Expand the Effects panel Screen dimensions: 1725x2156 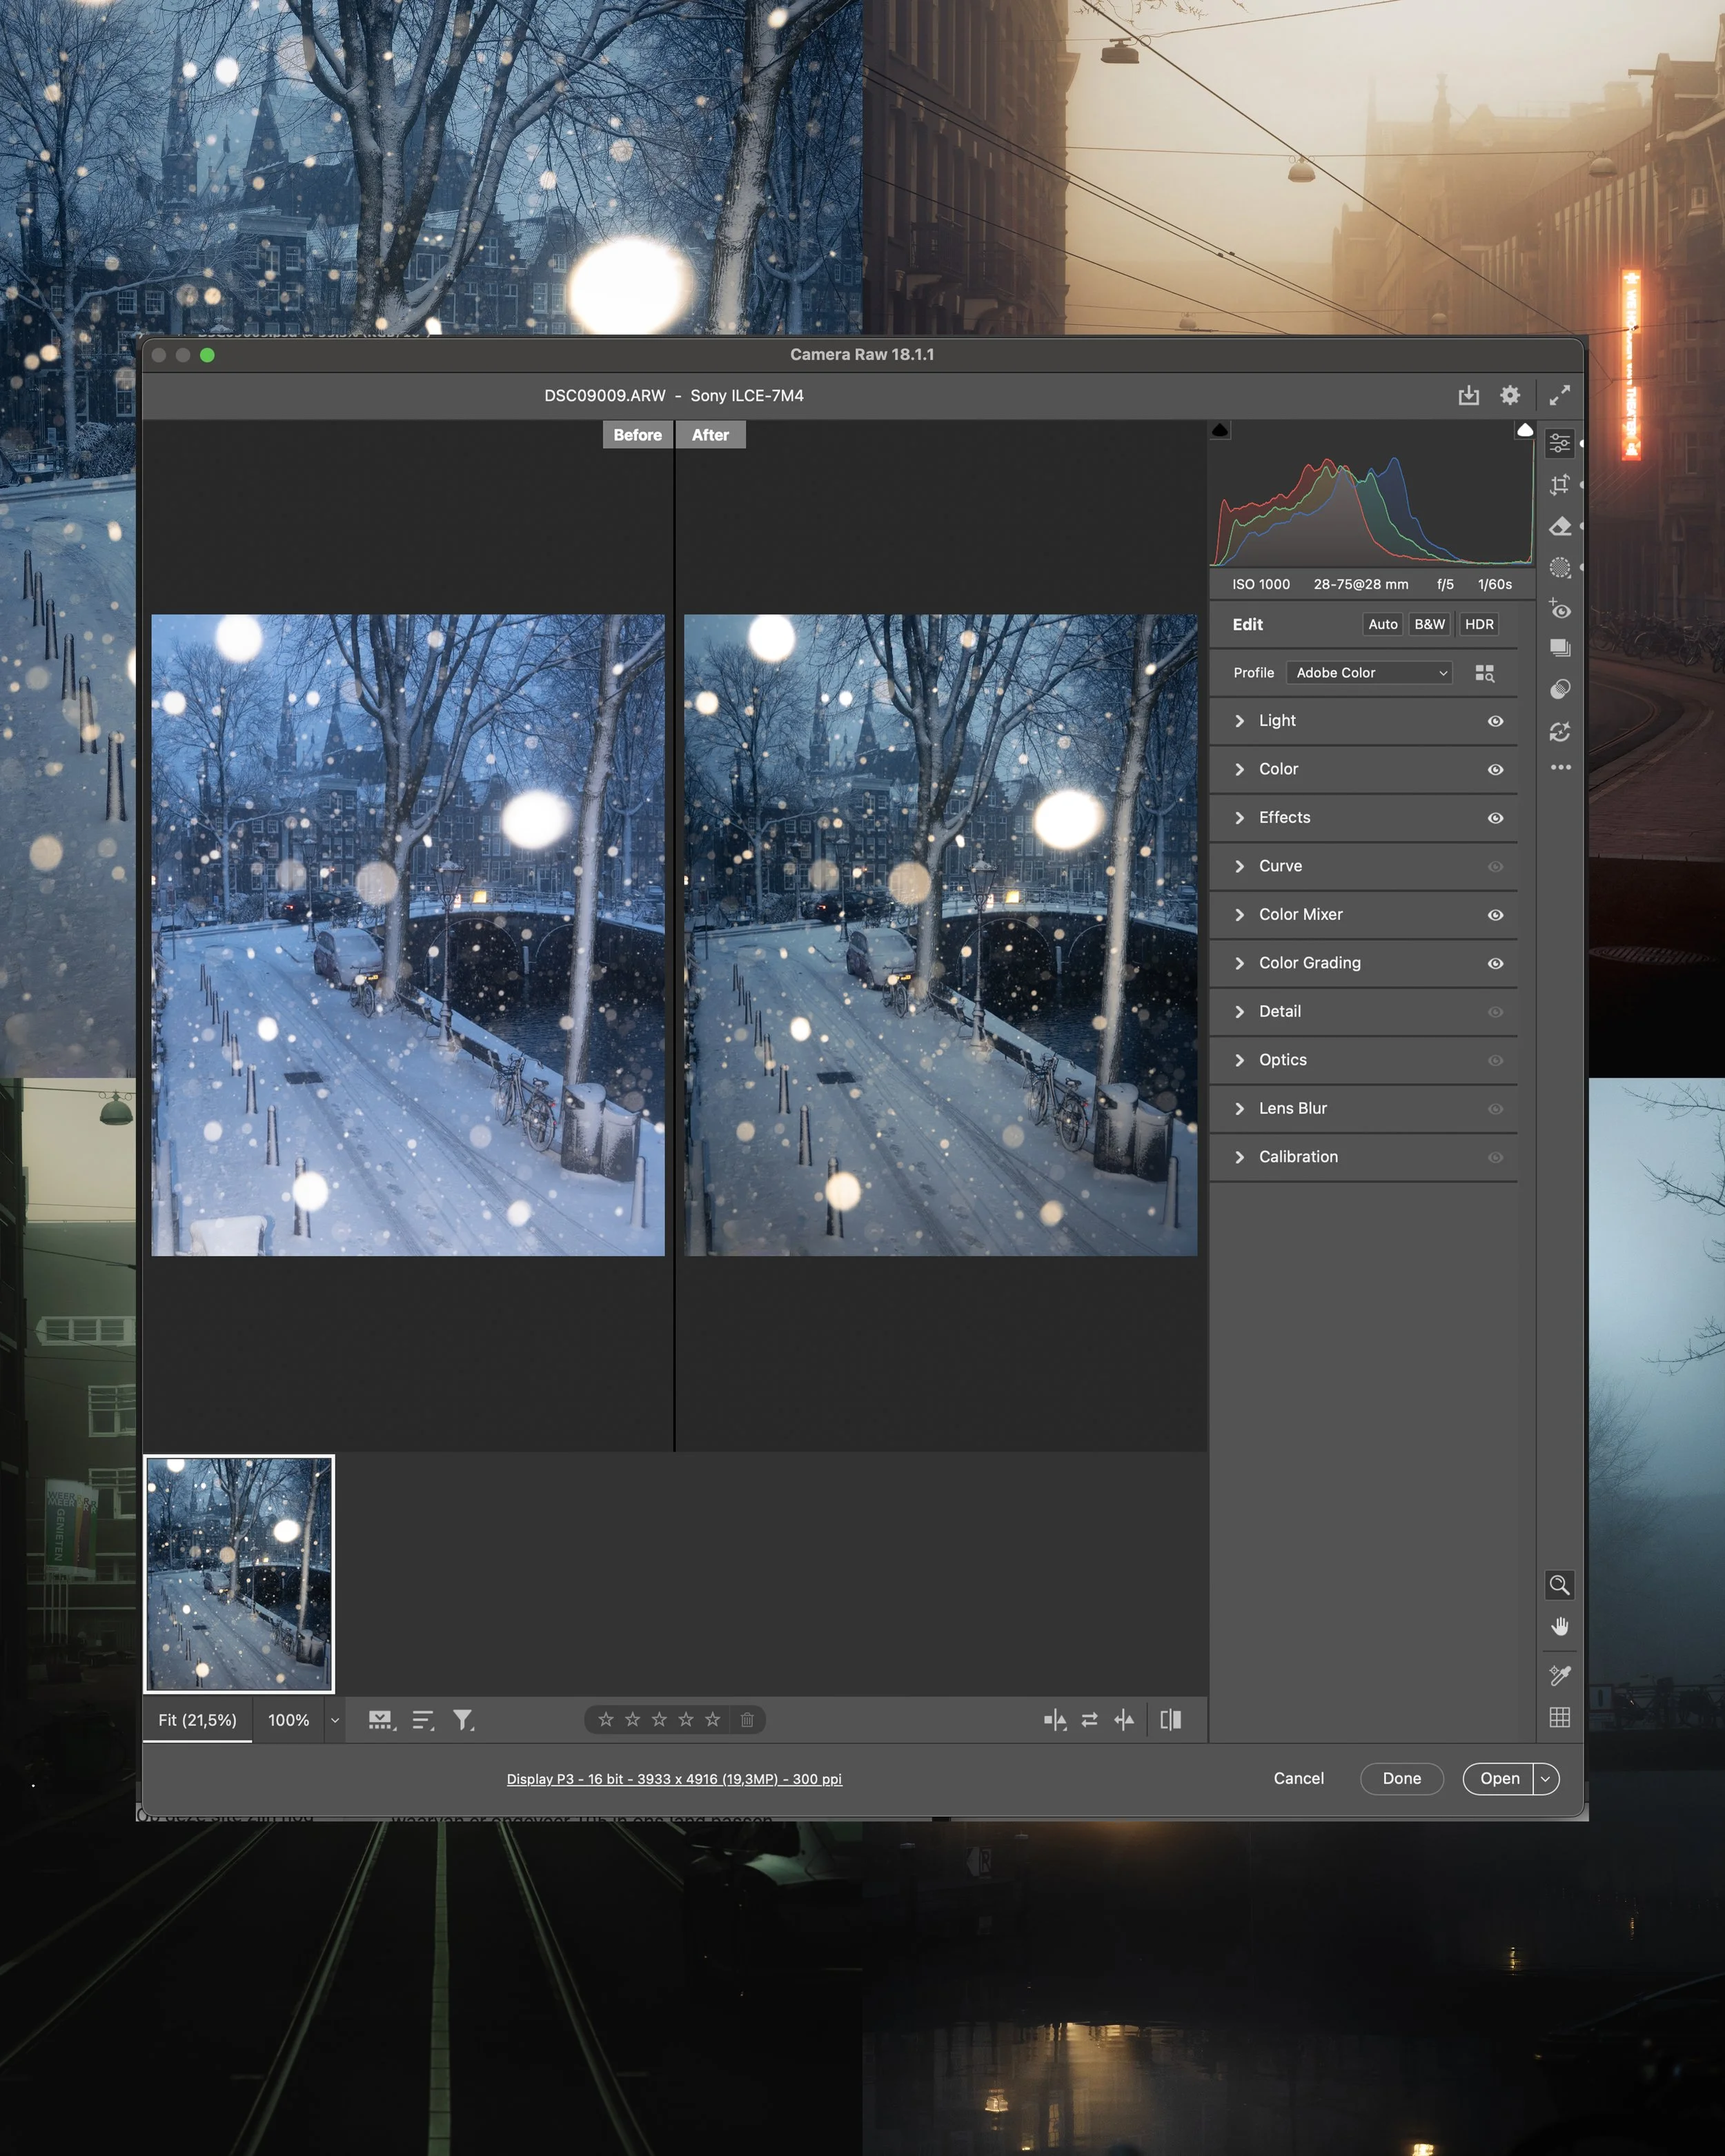click(1284, 818)
